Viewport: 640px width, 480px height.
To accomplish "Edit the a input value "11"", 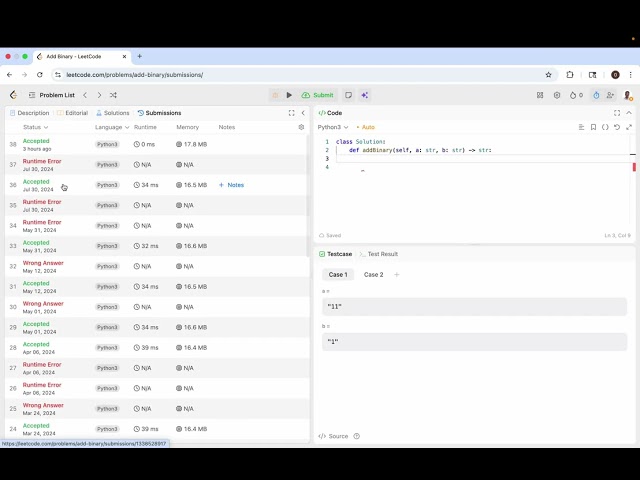I will click(474, 307).
